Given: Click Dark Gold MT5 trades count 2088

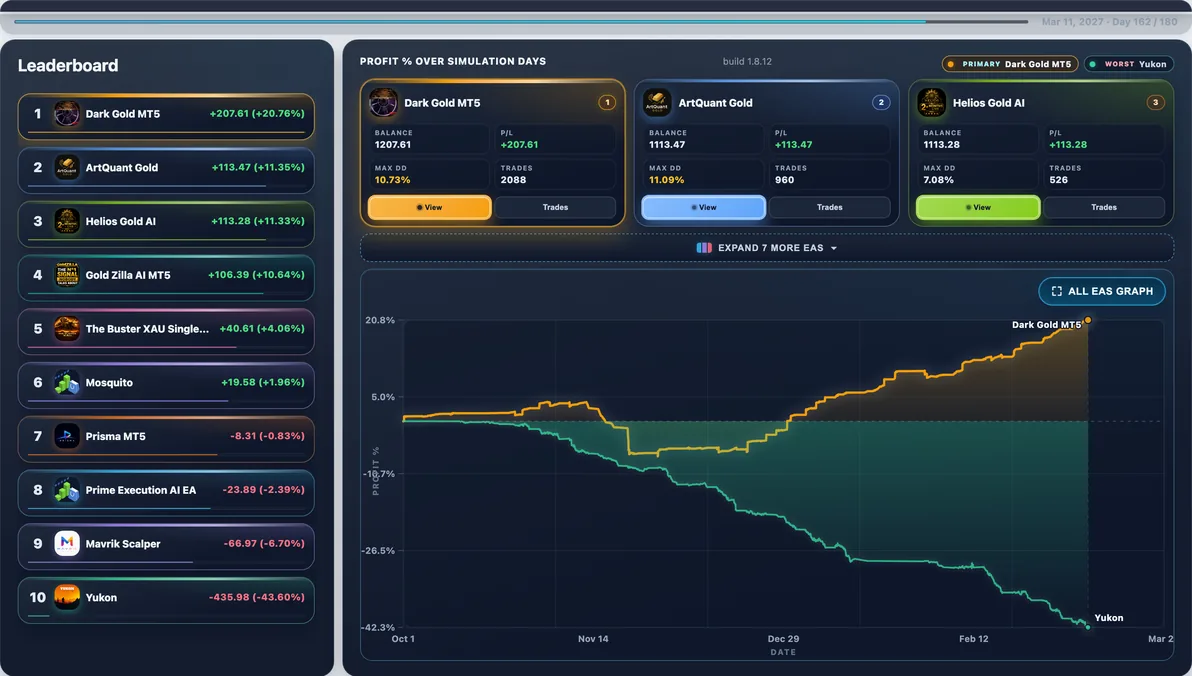Looking at the screenshot, I should pos(513,180).
